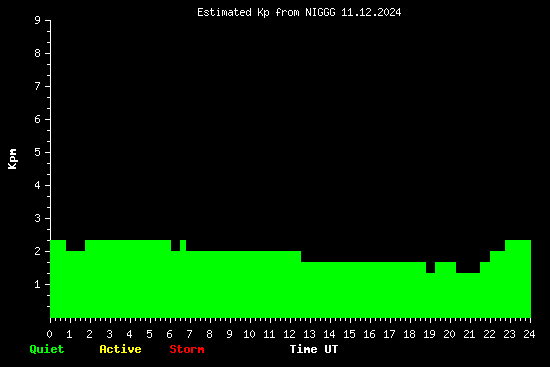Select the green Quiet legend label
The height and width of the screenshot is (367, 550).
[x=47, y=349]
